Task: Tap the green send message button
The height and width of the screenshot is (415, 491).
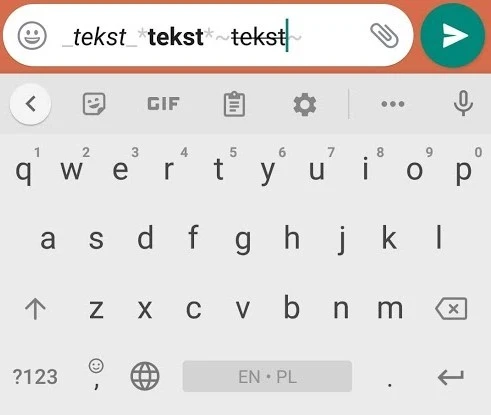Action: click(x=452, y=36)
